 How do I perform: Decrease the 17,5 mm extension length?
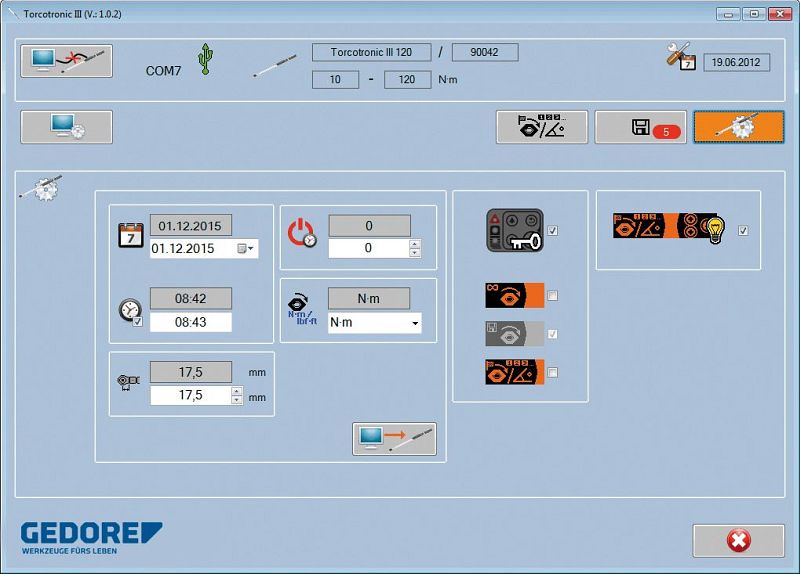click(x=236, y=400)
